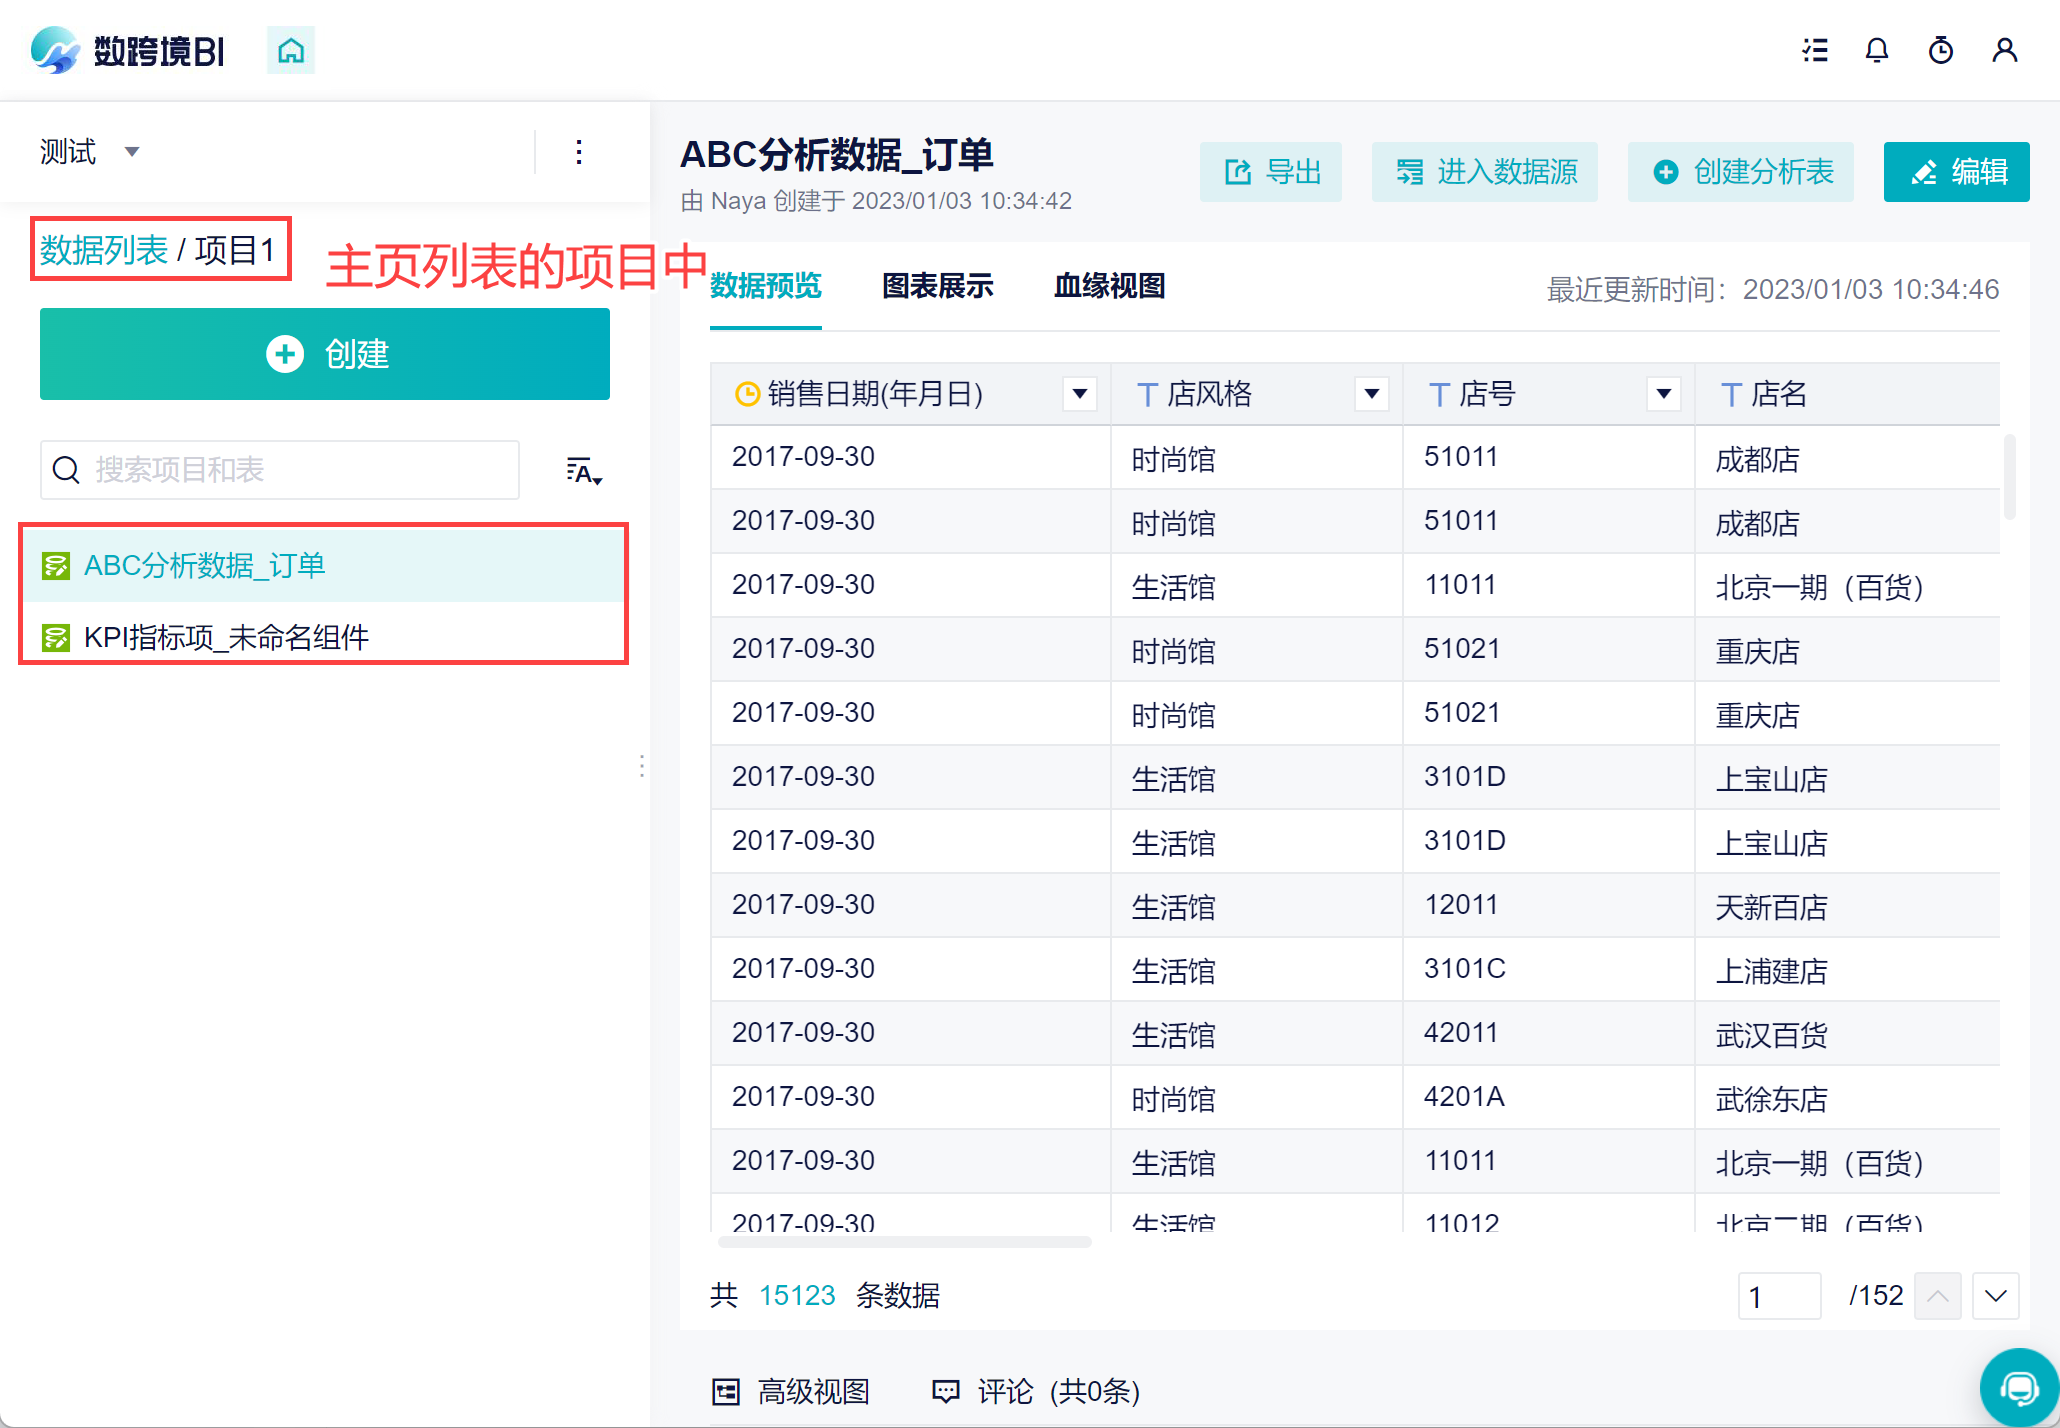Open the task list icon
This screenshot has width=2060, height=1428.
(x=1815, y=50)
